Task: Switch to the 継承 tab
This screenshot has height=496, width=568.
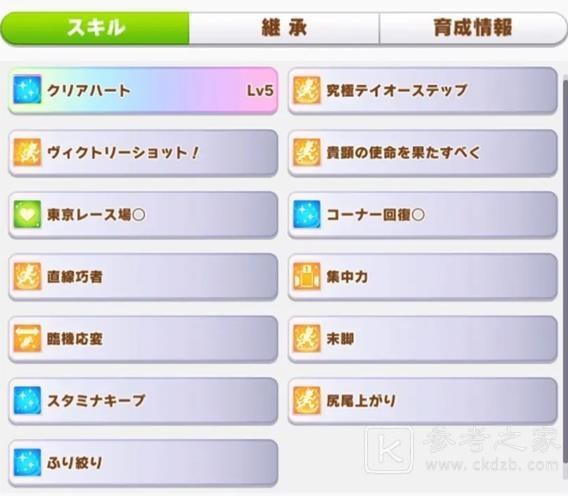Action: tap(284, 28)
